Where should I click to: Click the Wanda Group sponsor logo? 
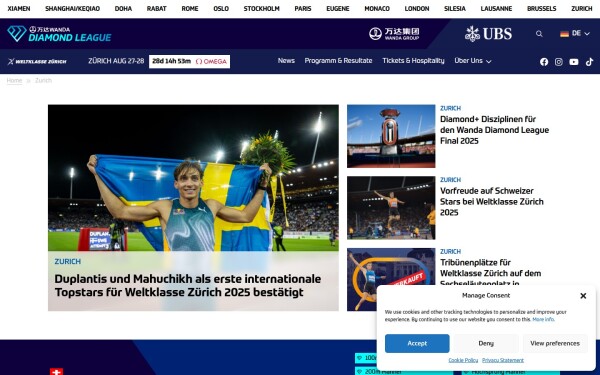394,34
